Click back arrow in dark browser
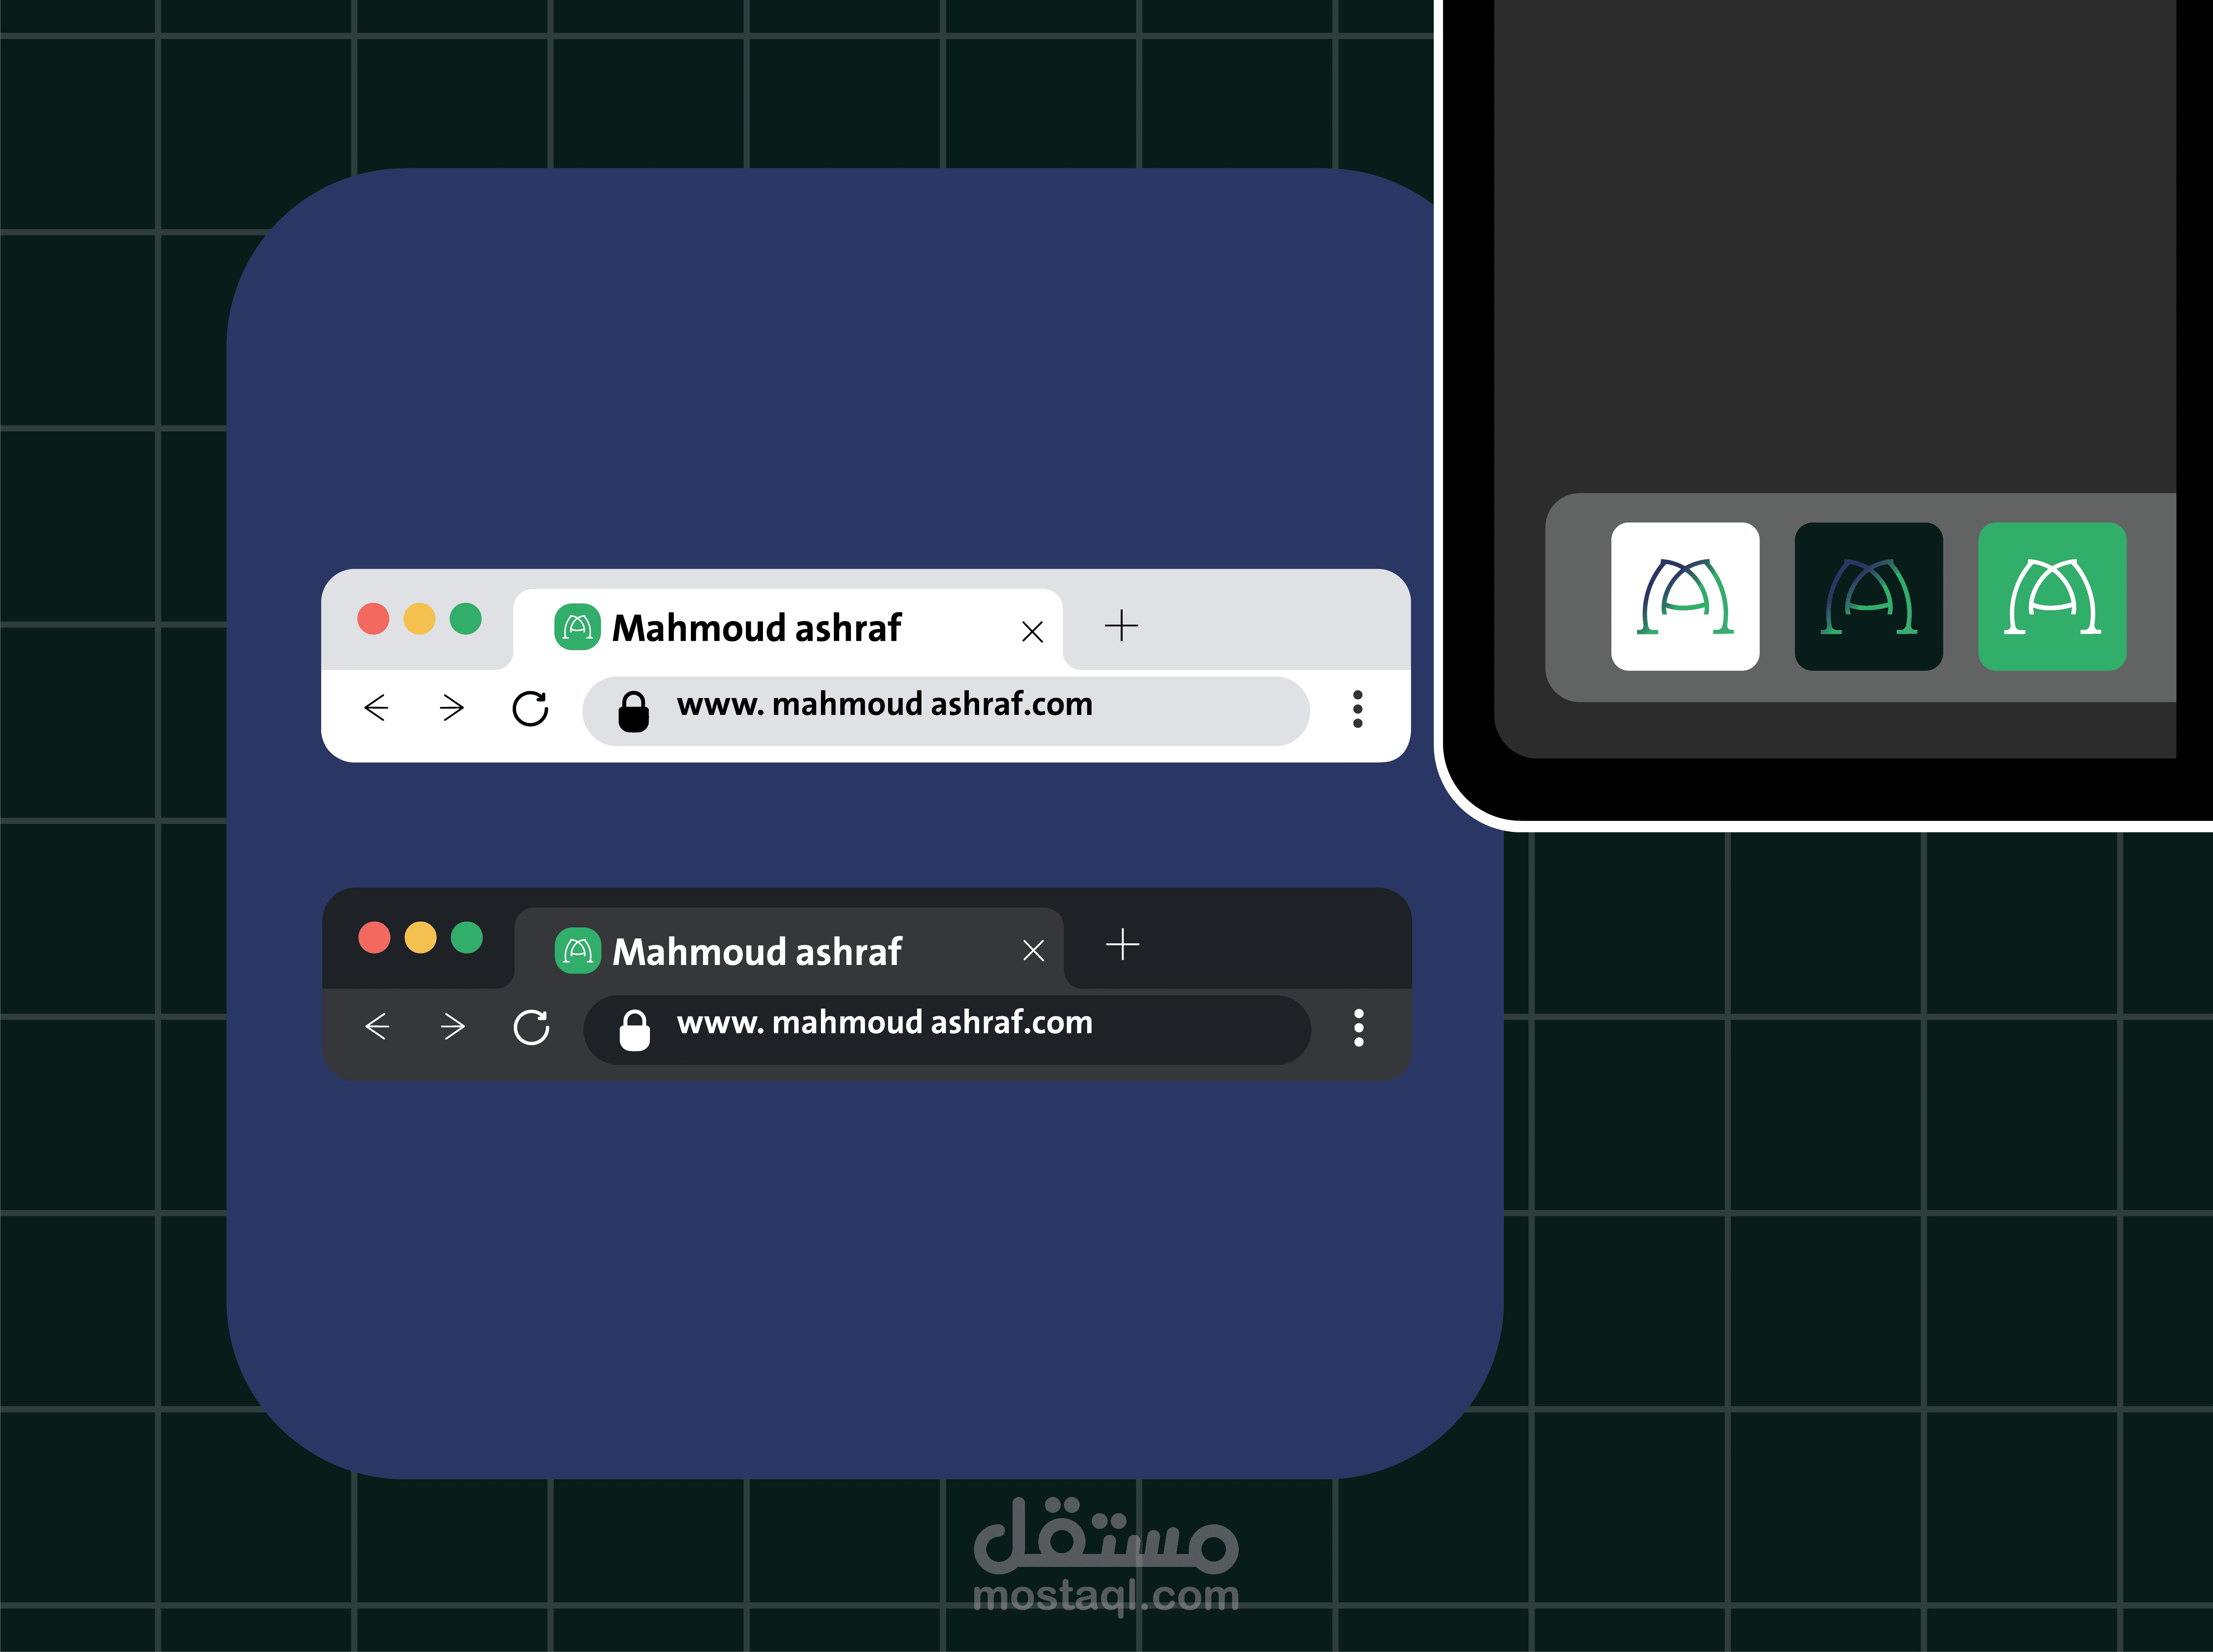This screenshot has height=1652, width=2213. [x=377, y=1026]
